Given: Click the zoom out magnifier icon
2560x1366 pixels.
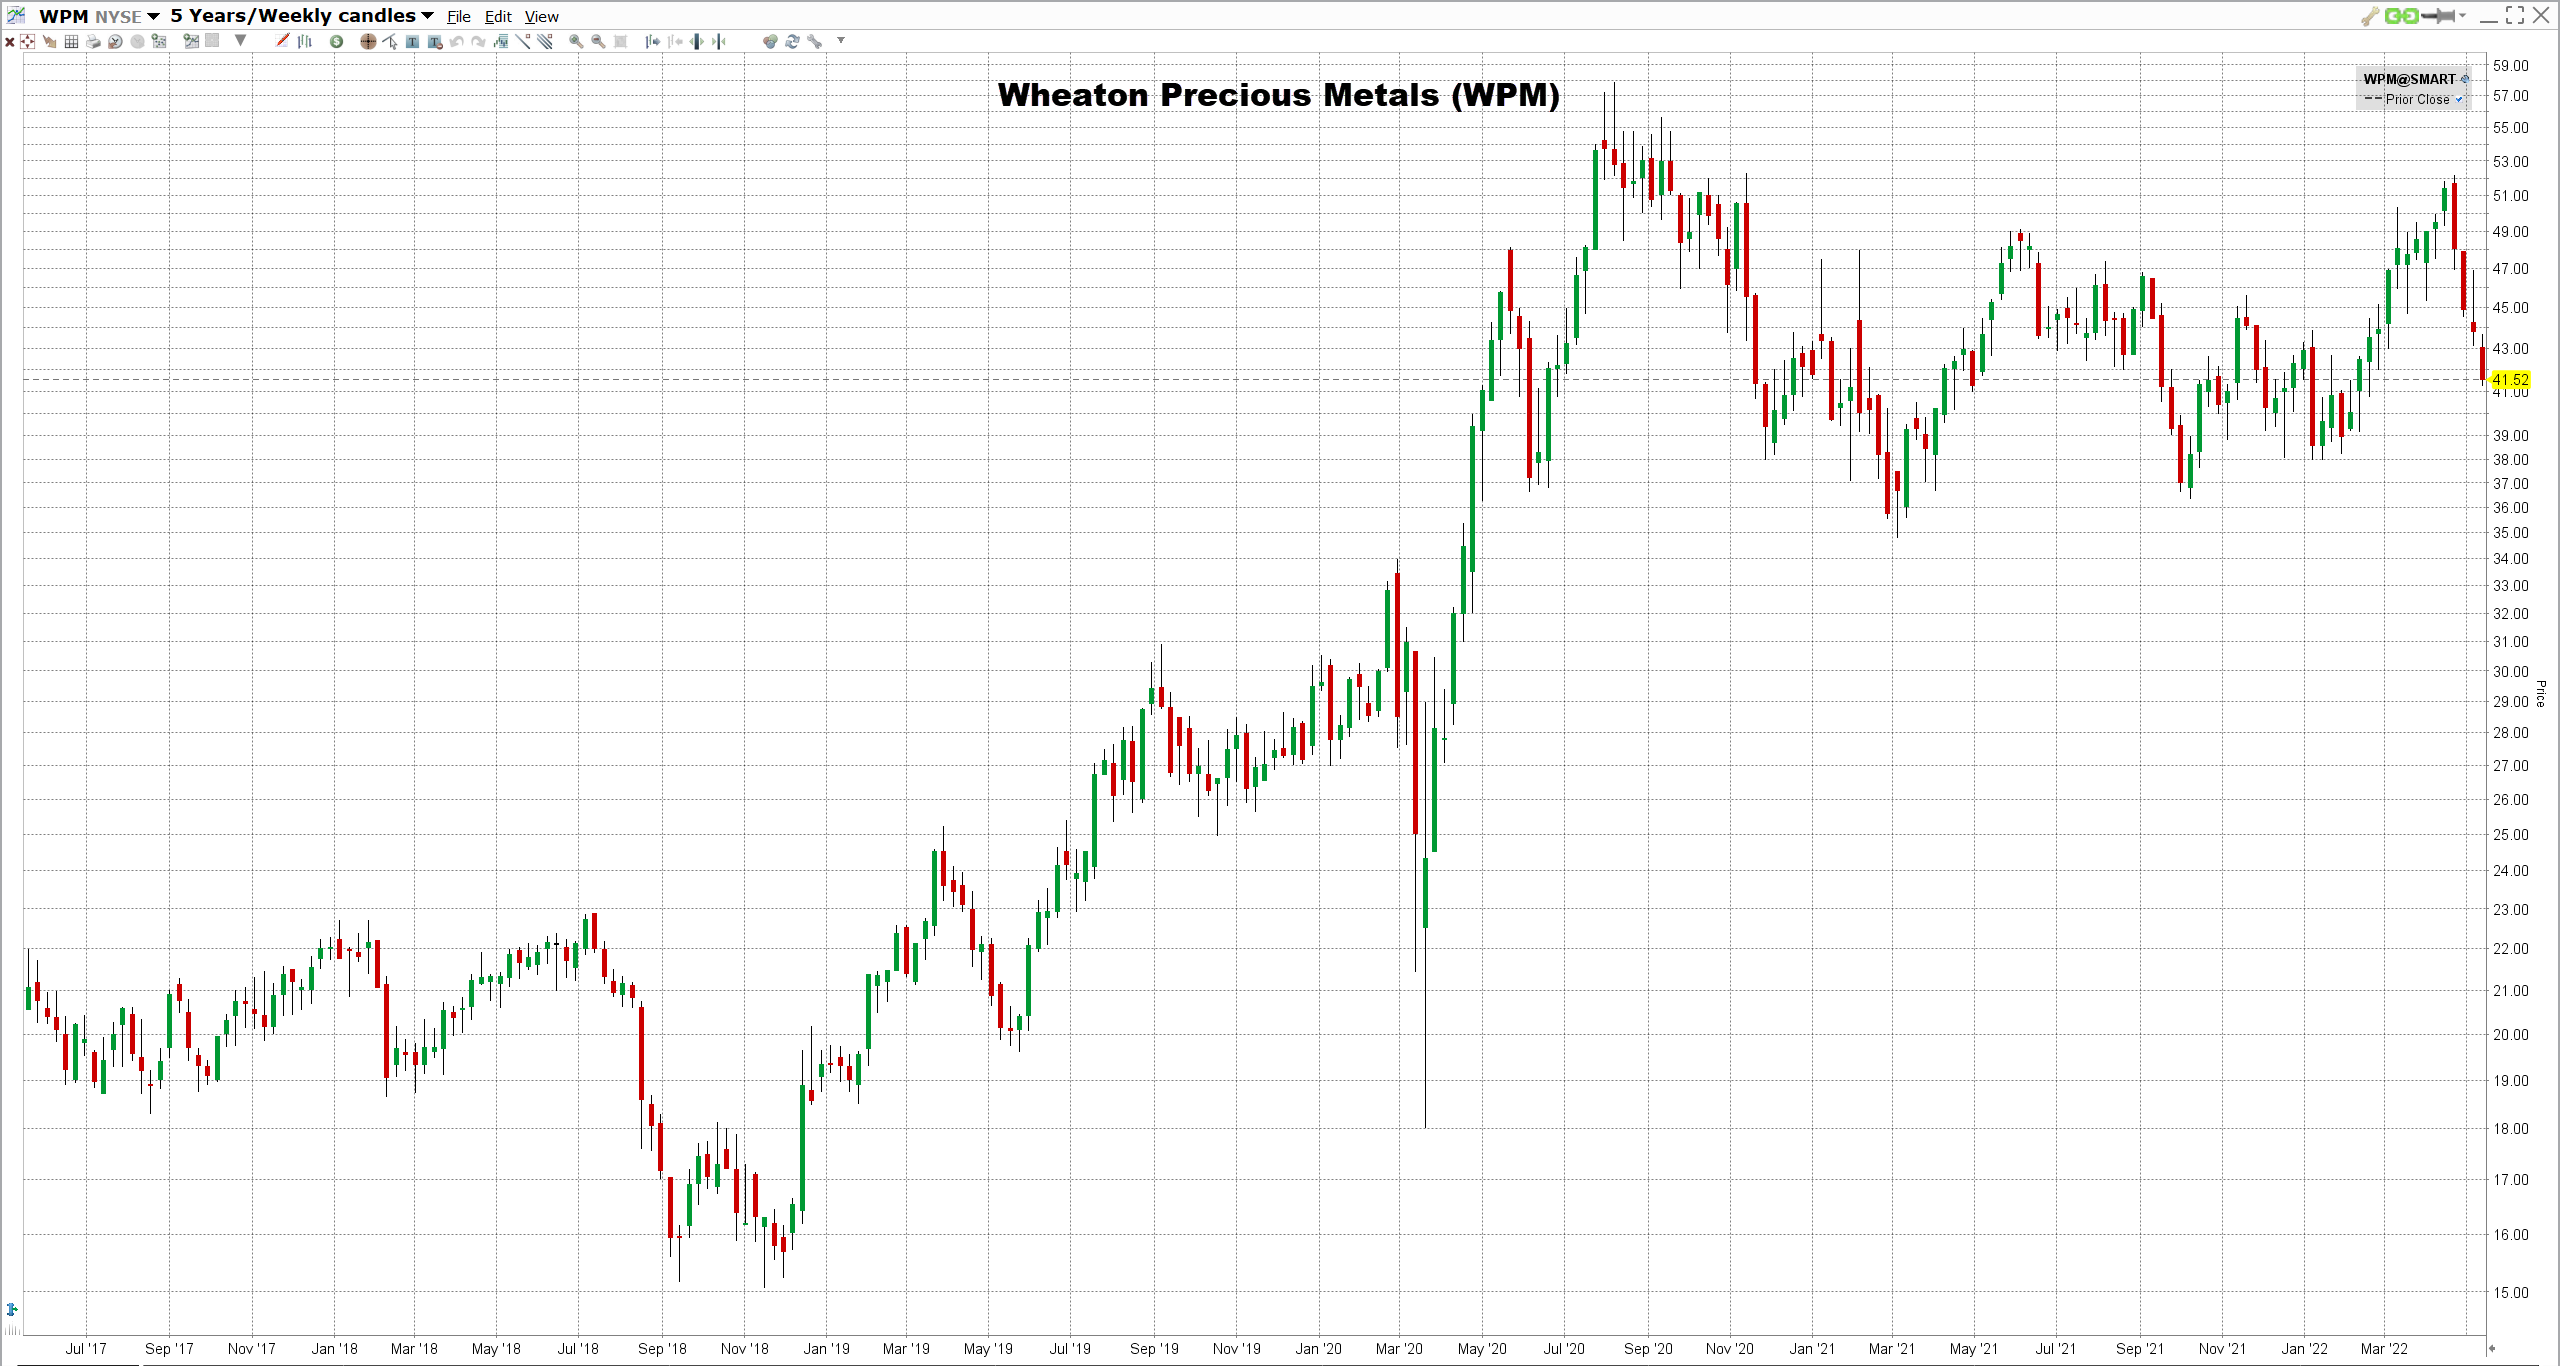Looking at the screenshot, I should pos(598,41).
